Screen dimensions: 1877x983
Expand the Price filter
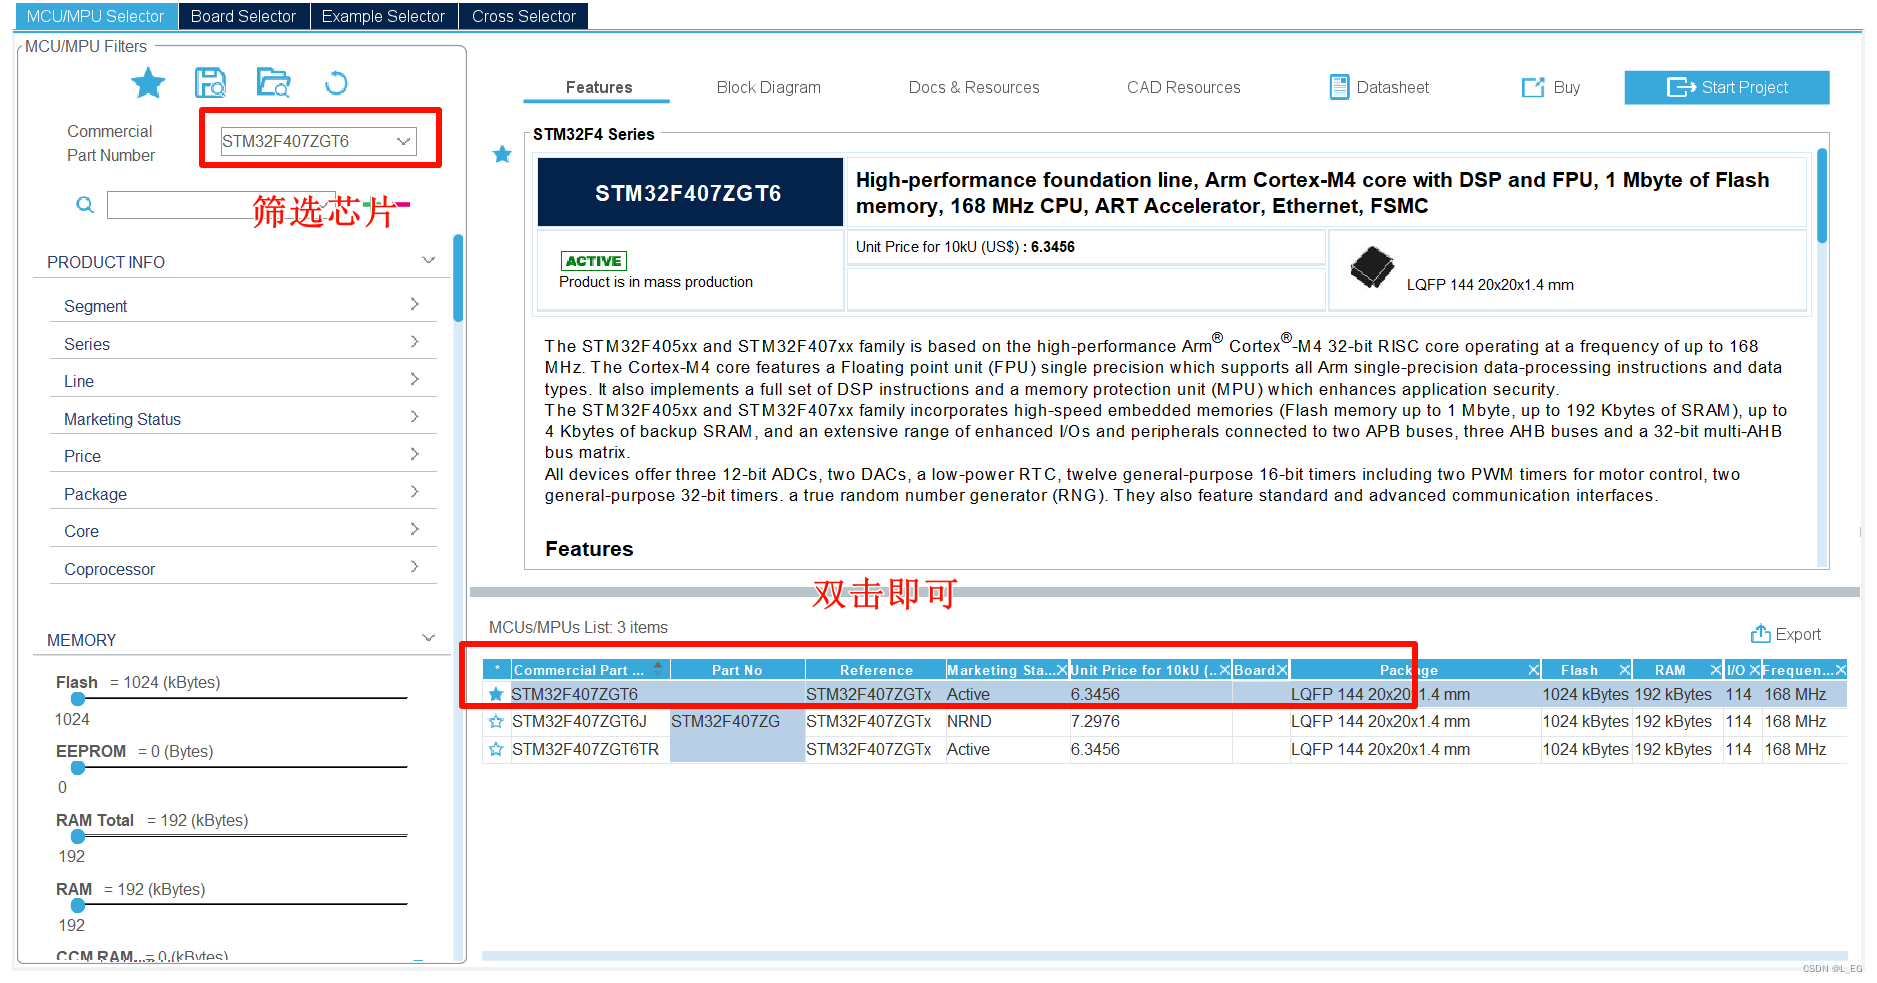click(414, 454)
